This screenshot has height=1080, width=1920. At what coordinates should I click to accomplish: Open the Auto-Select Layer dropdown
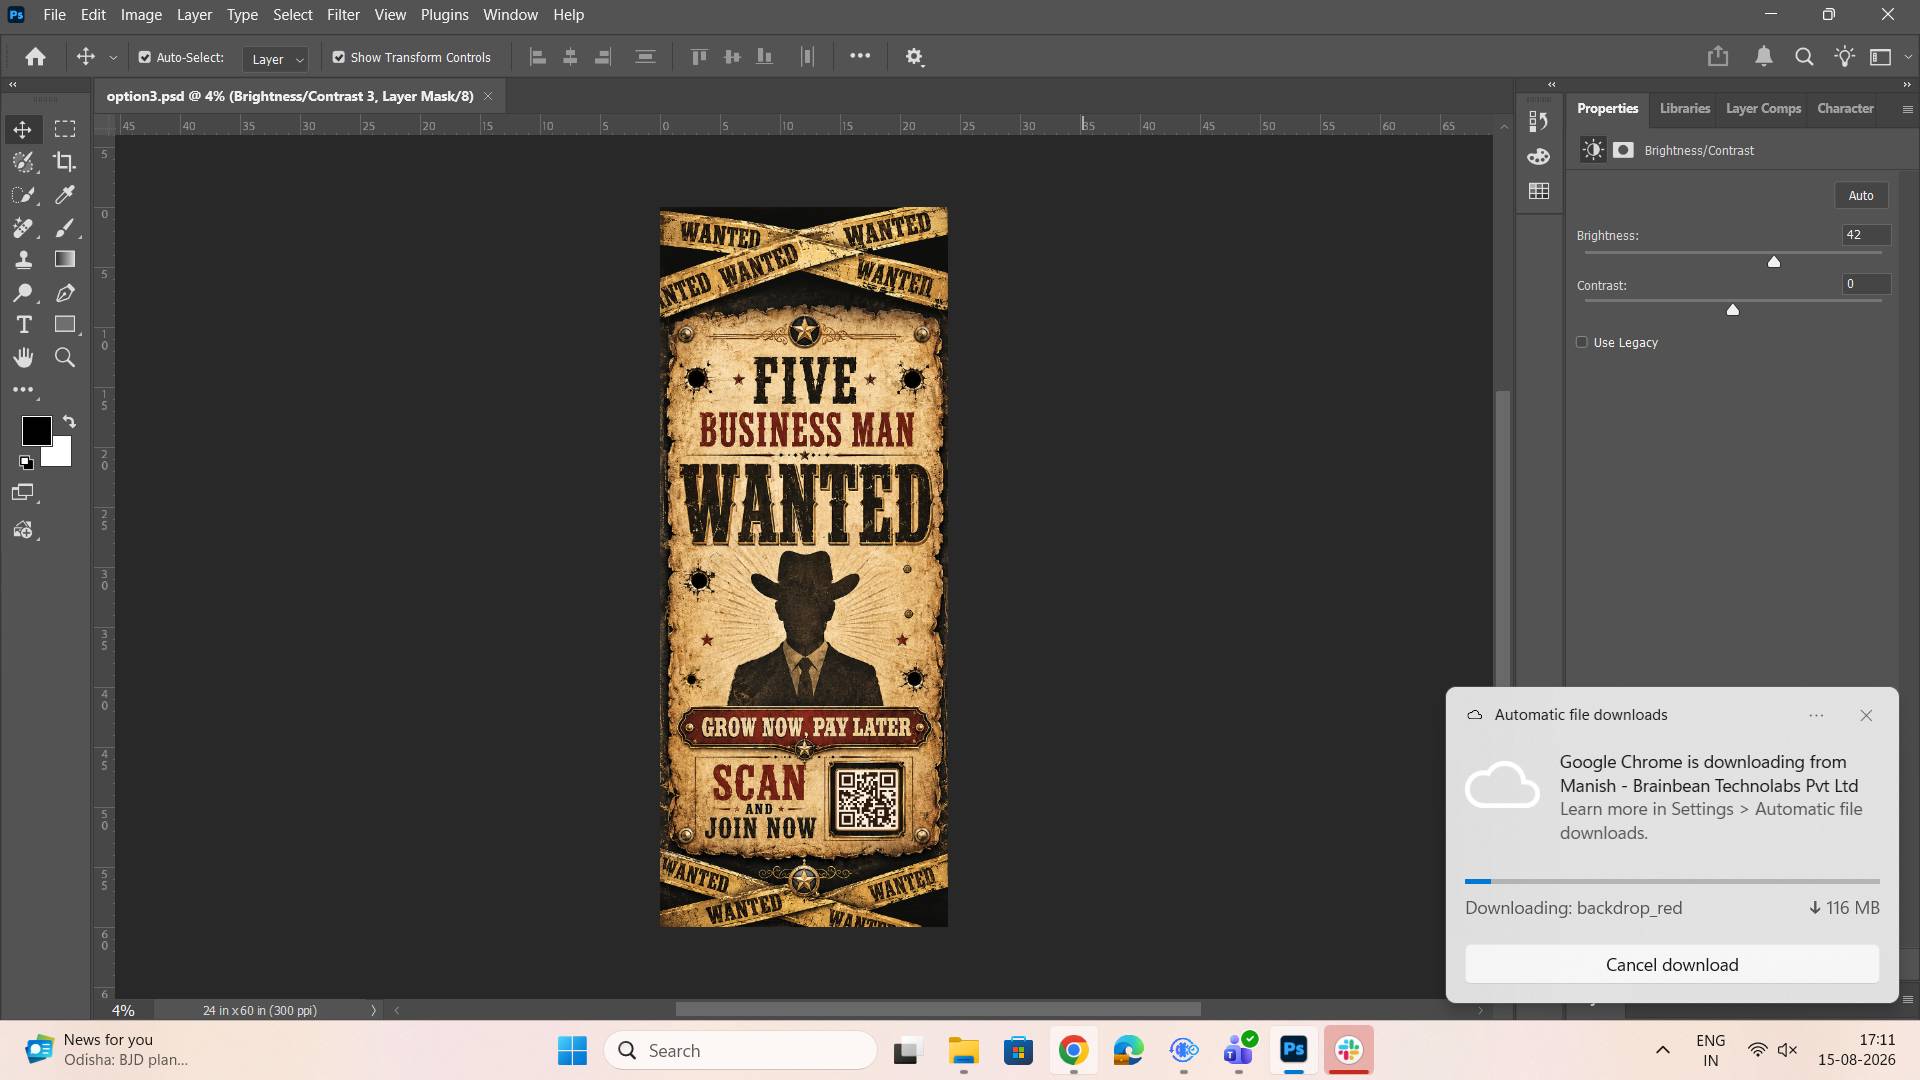tap(275, 59)
